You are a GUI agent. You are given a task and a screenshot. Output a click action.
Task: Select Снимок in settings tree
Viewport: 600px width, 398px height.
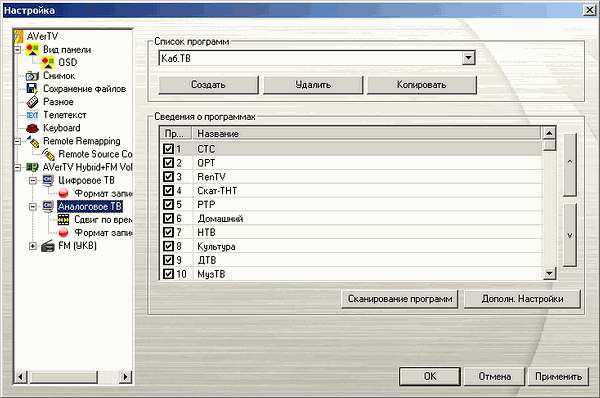[x=59, y=76]
